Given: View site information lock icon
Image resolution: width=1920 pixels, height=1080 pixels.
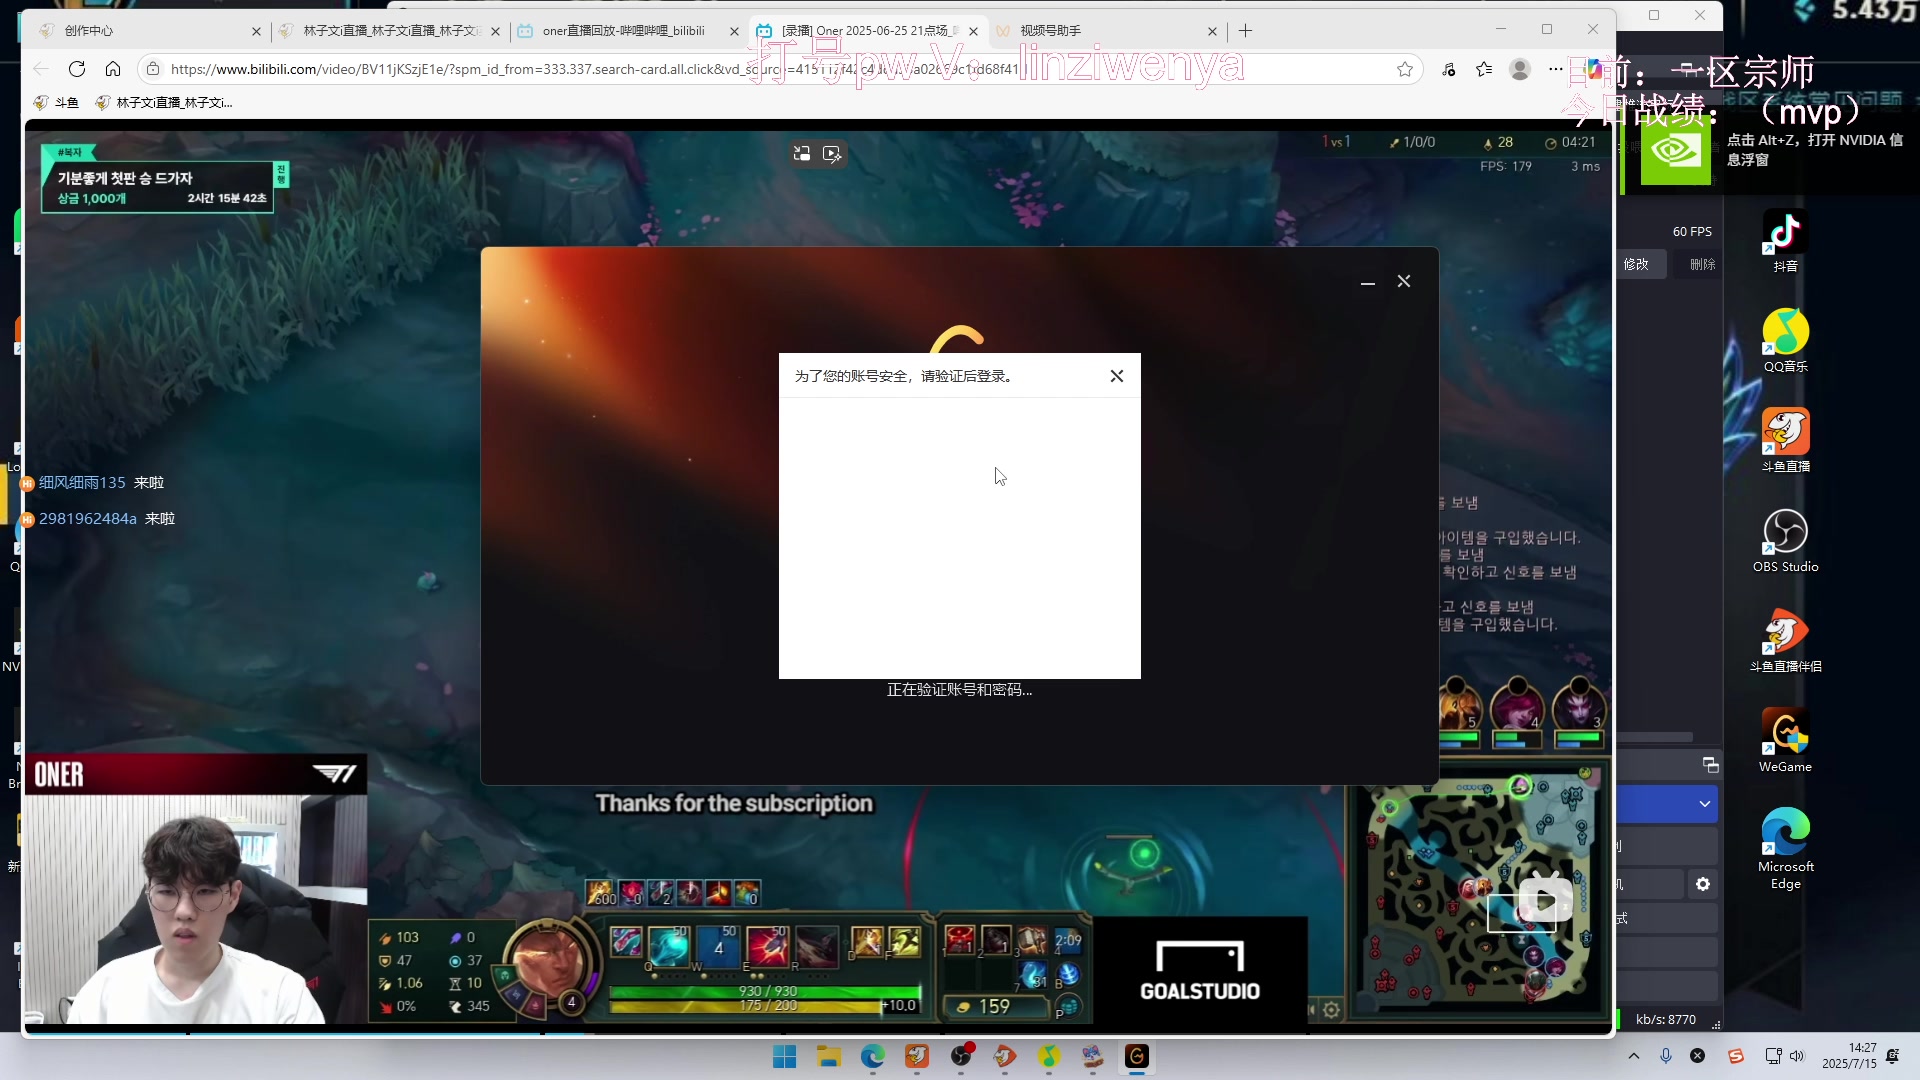Looking at the screenshot, I should tap(153, 69).
